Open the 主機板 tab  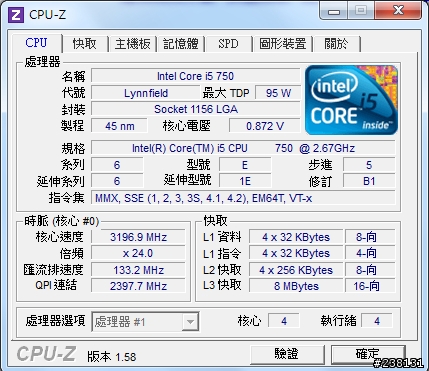[133, 44]
